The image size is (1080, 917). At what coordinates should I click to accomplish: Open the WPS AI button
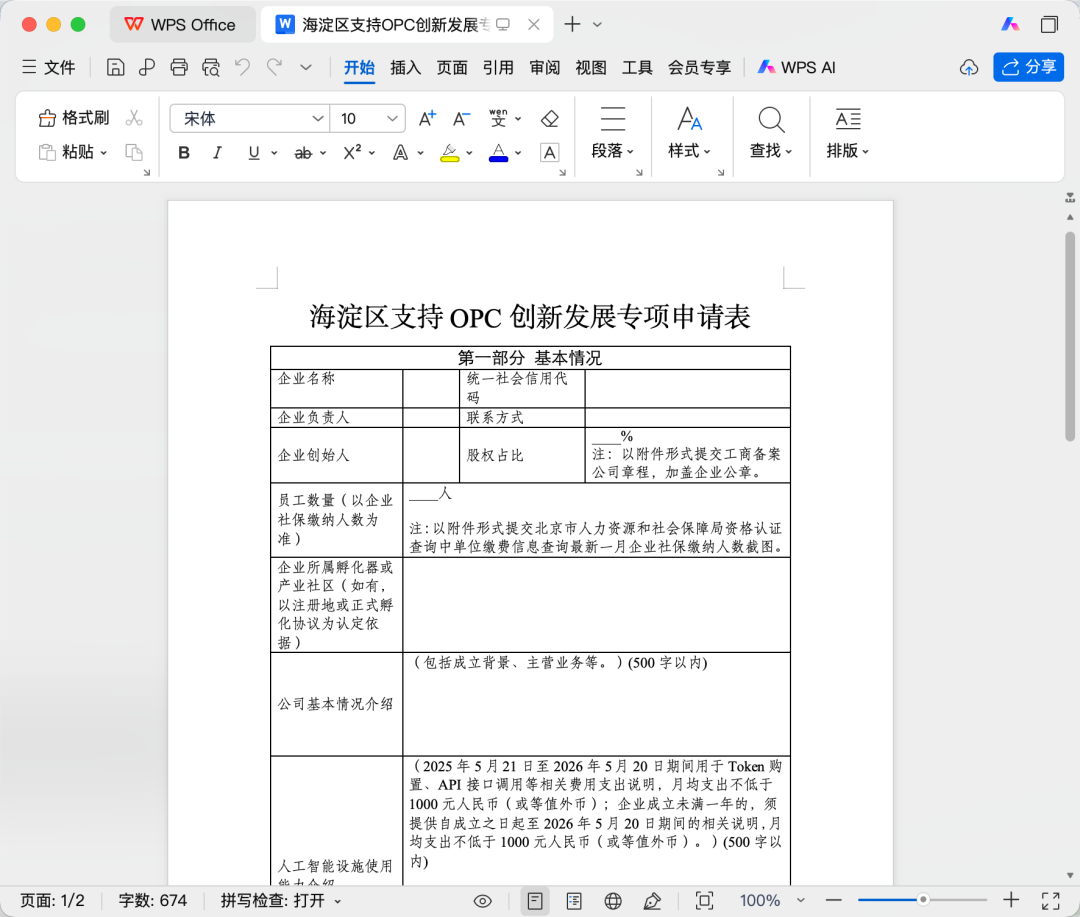pyautogui.click(x=796, y=68)
